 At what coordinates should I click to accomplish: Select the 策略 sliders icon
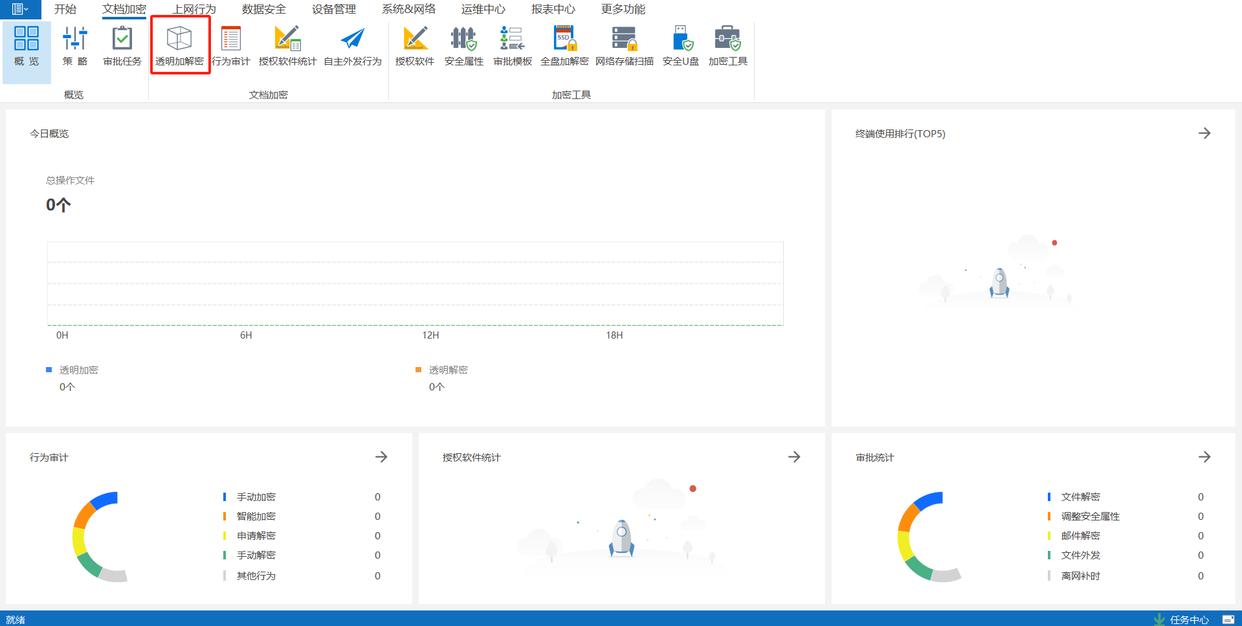click(75, 46)
